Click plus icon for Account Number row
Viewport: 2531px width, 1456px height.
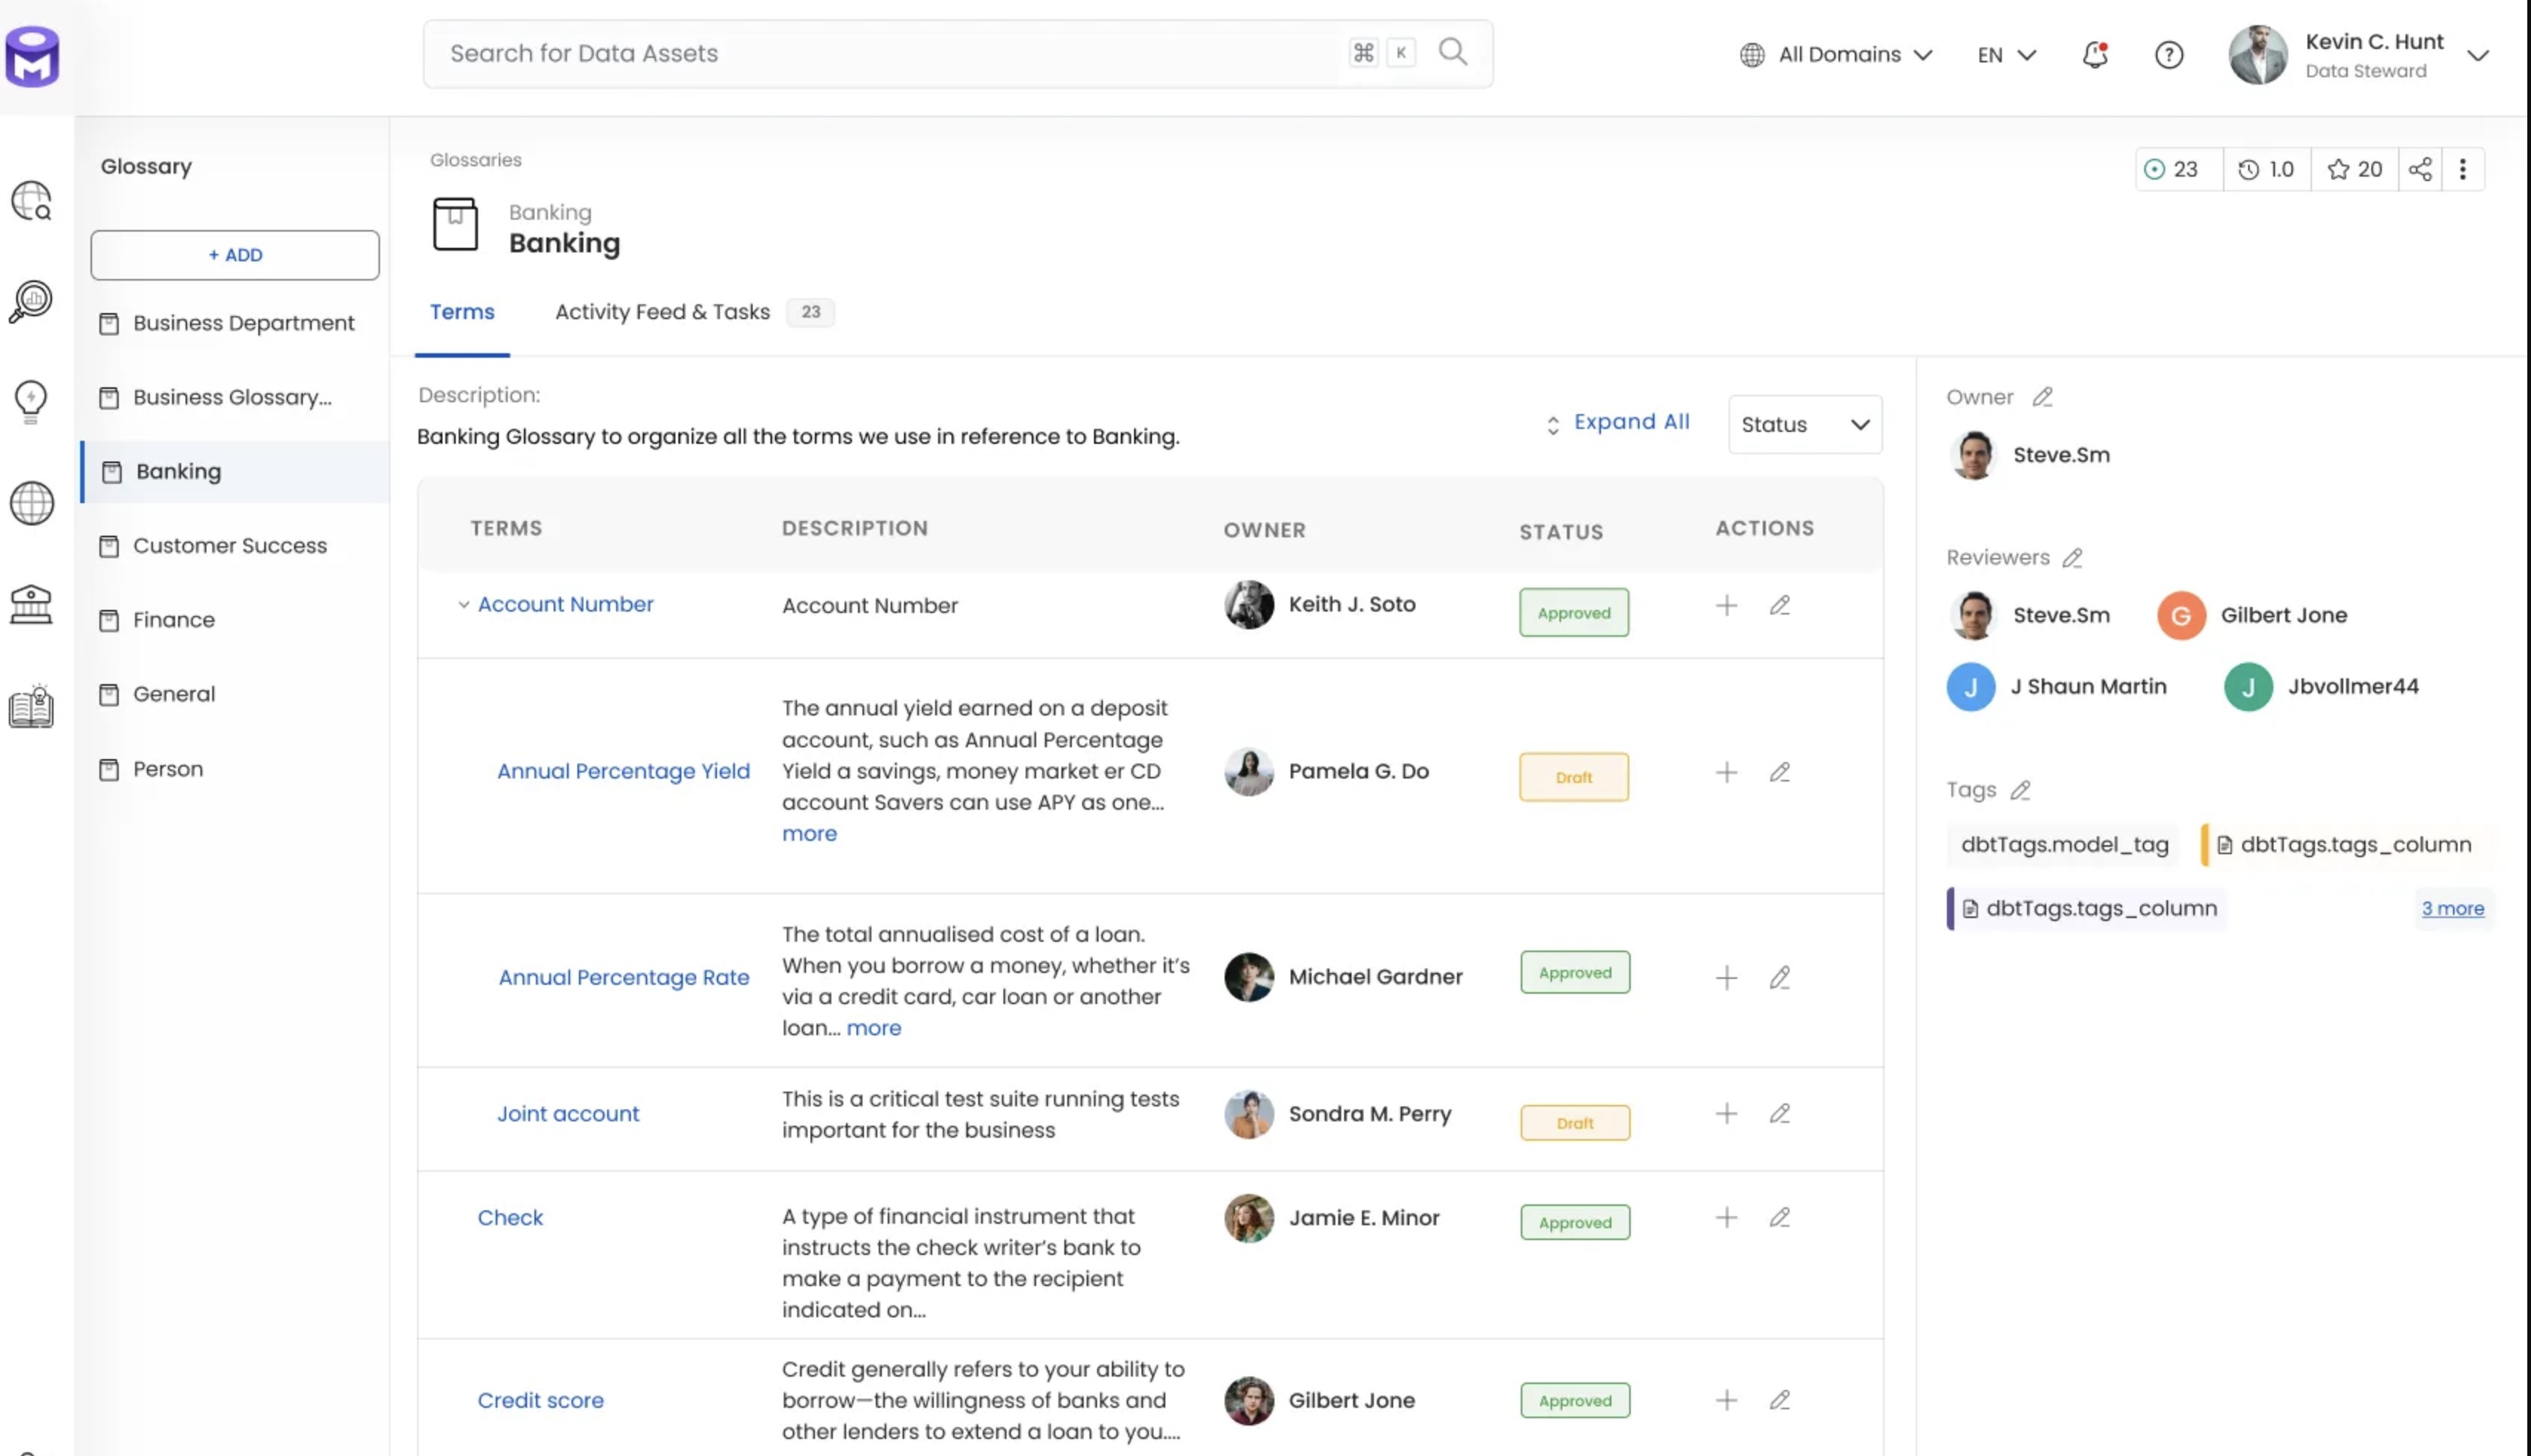1726,605
